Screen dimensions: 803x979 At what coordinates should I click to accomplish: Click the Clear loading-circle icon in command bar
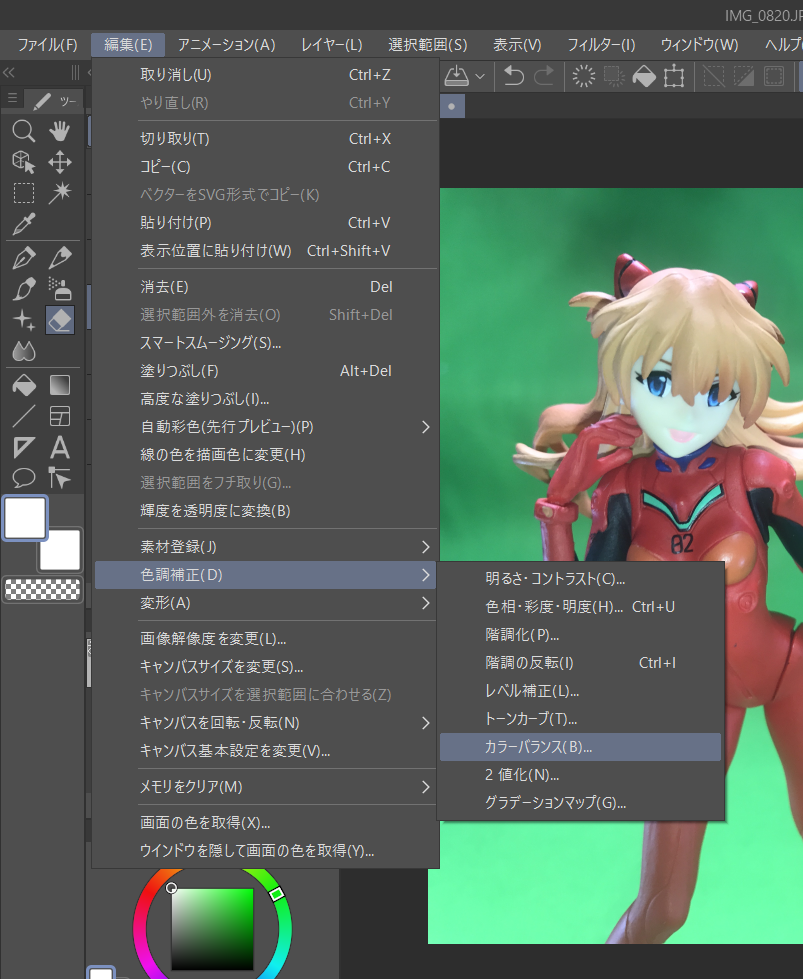coord(584,76)
